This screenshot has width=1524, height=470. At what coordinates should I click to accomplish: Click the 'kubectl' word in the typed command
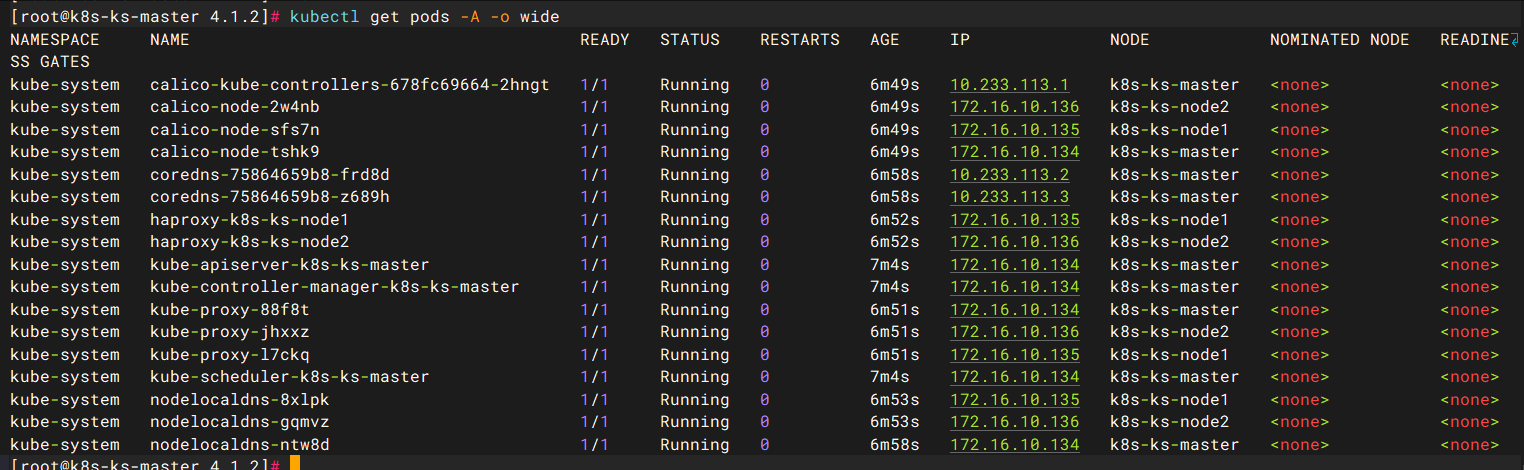pyautogui.click(x=325, y=17)
